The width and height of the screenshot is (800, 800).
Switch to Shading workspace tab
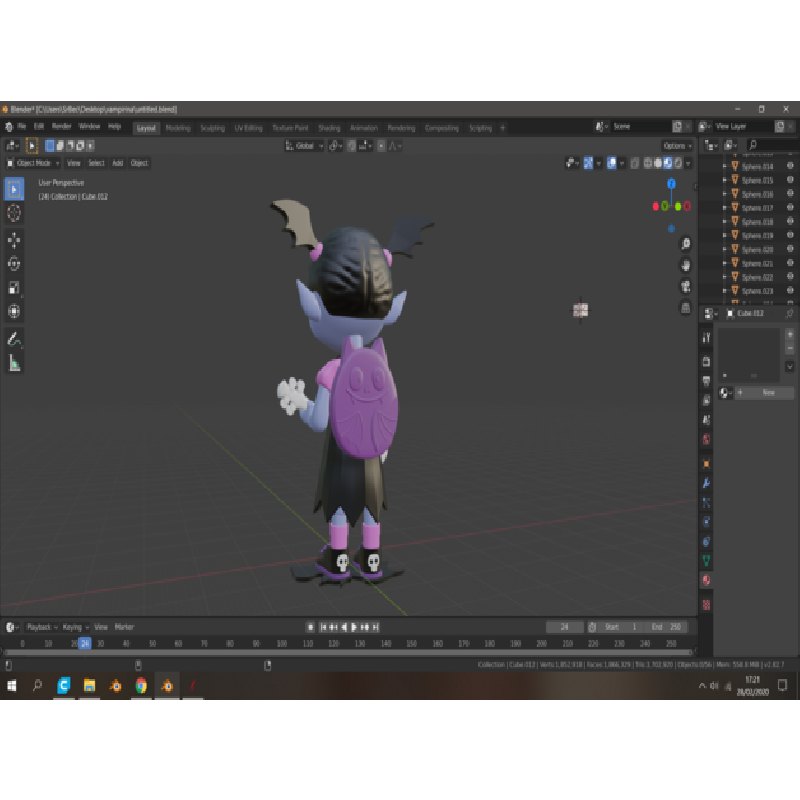329,128
